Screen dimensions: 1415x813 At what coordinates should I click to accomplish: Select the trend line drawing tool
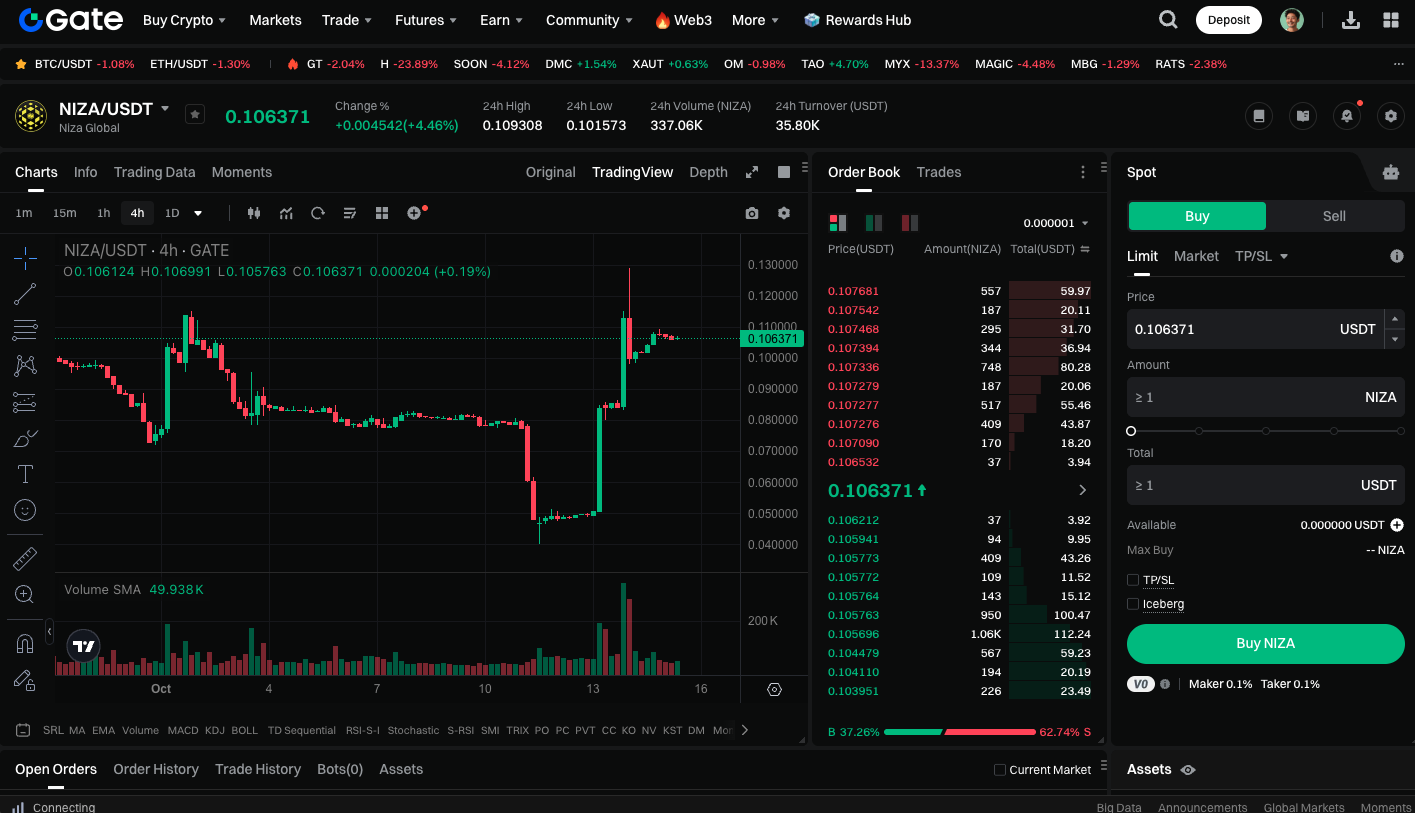(x=25, y=294)
